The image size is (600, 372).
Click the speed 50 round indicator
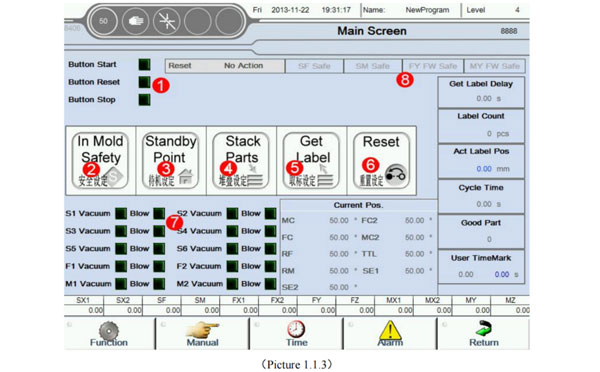point(103,21)
